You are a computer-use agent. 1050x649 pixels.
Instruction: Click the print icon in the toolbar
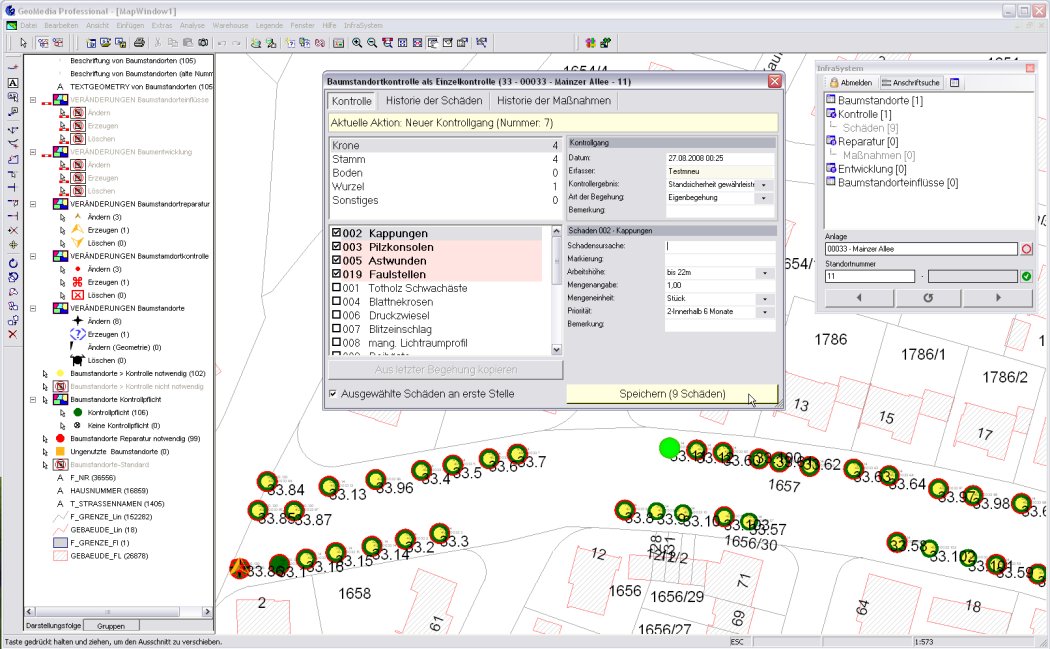pyautogui.click(x=140, y=43)
